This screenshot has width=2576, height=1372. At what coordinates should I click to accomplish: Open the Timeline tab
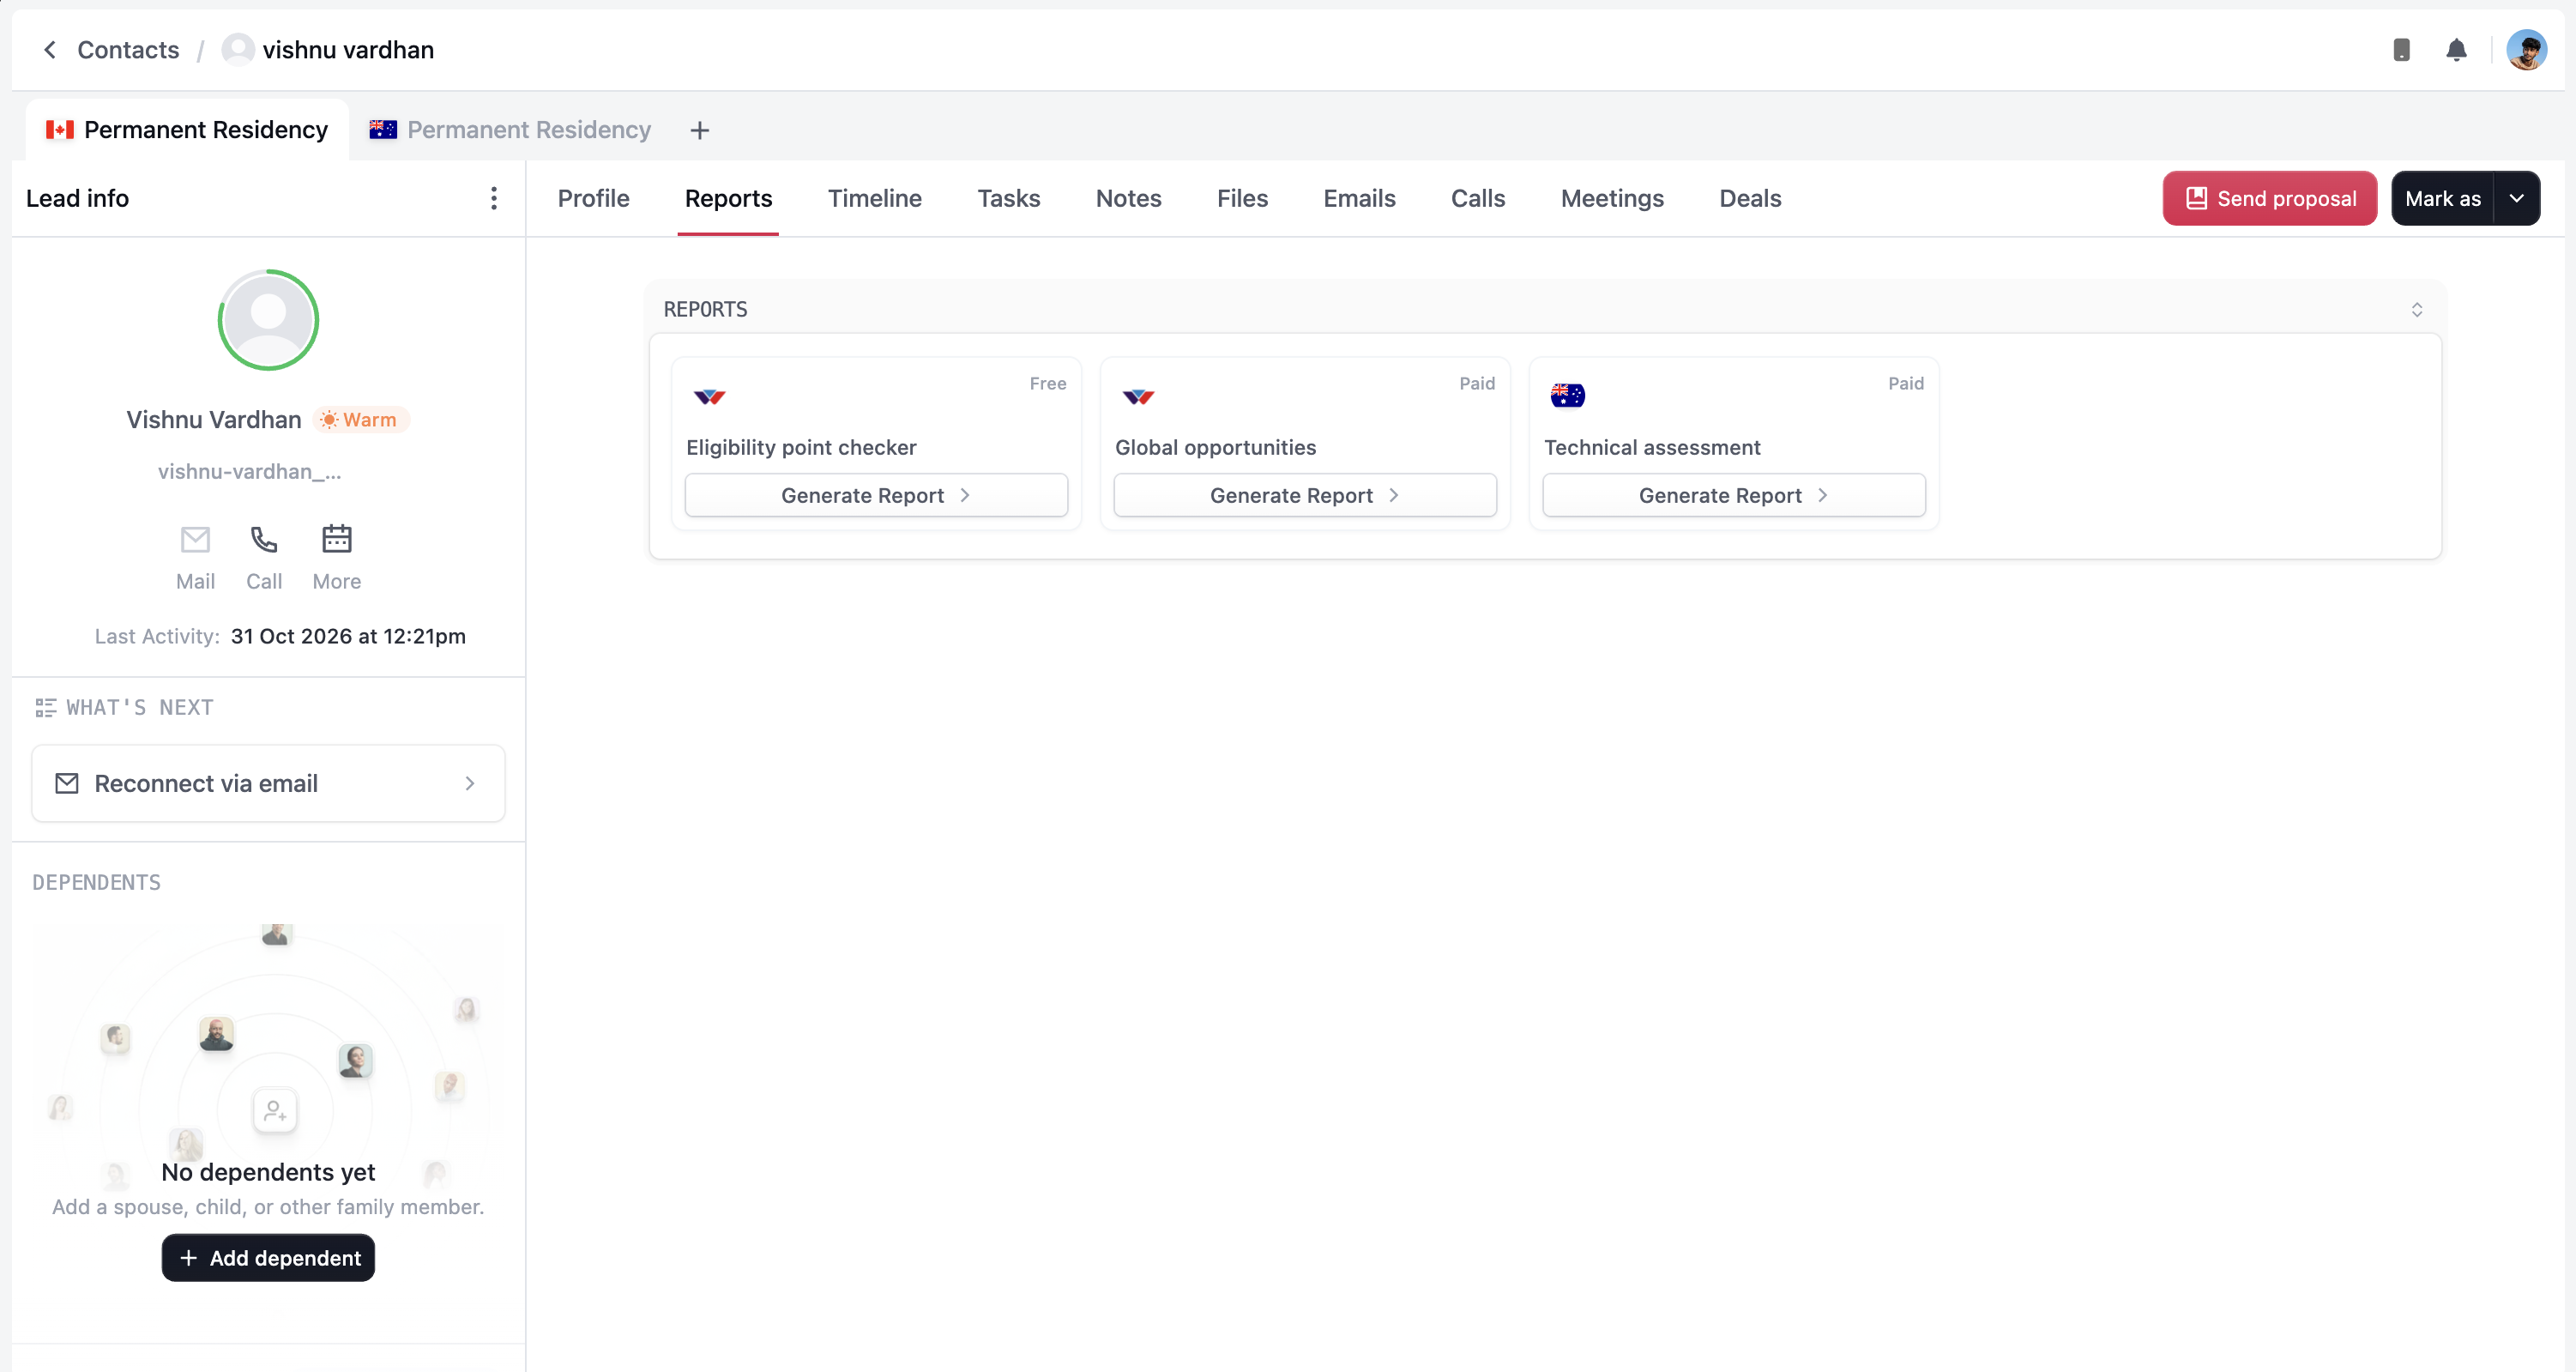click(875, 198)
